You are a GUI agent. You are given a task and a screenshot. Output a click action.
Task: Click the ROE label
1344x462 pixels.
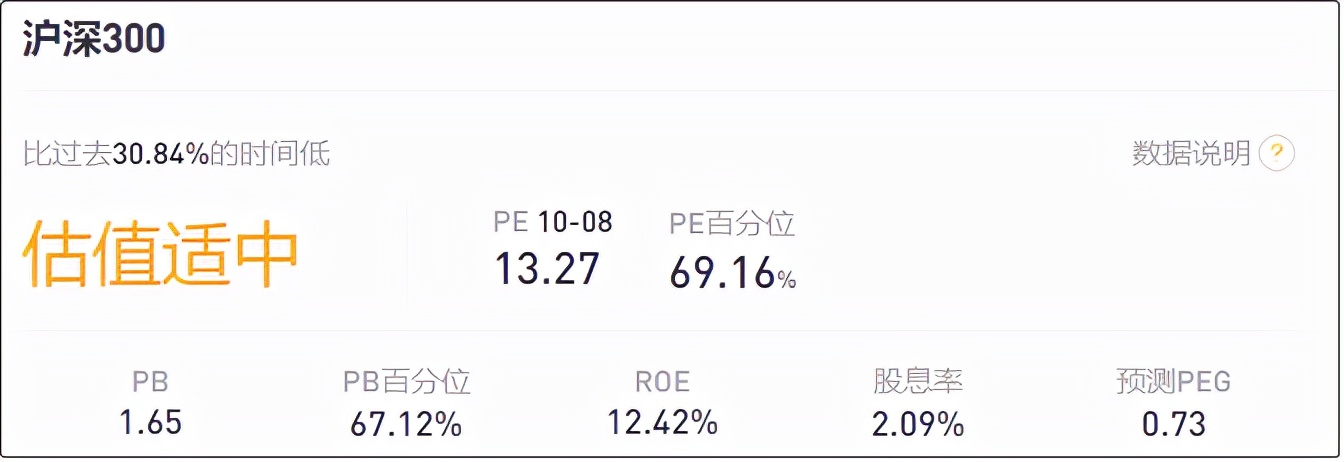662,381
